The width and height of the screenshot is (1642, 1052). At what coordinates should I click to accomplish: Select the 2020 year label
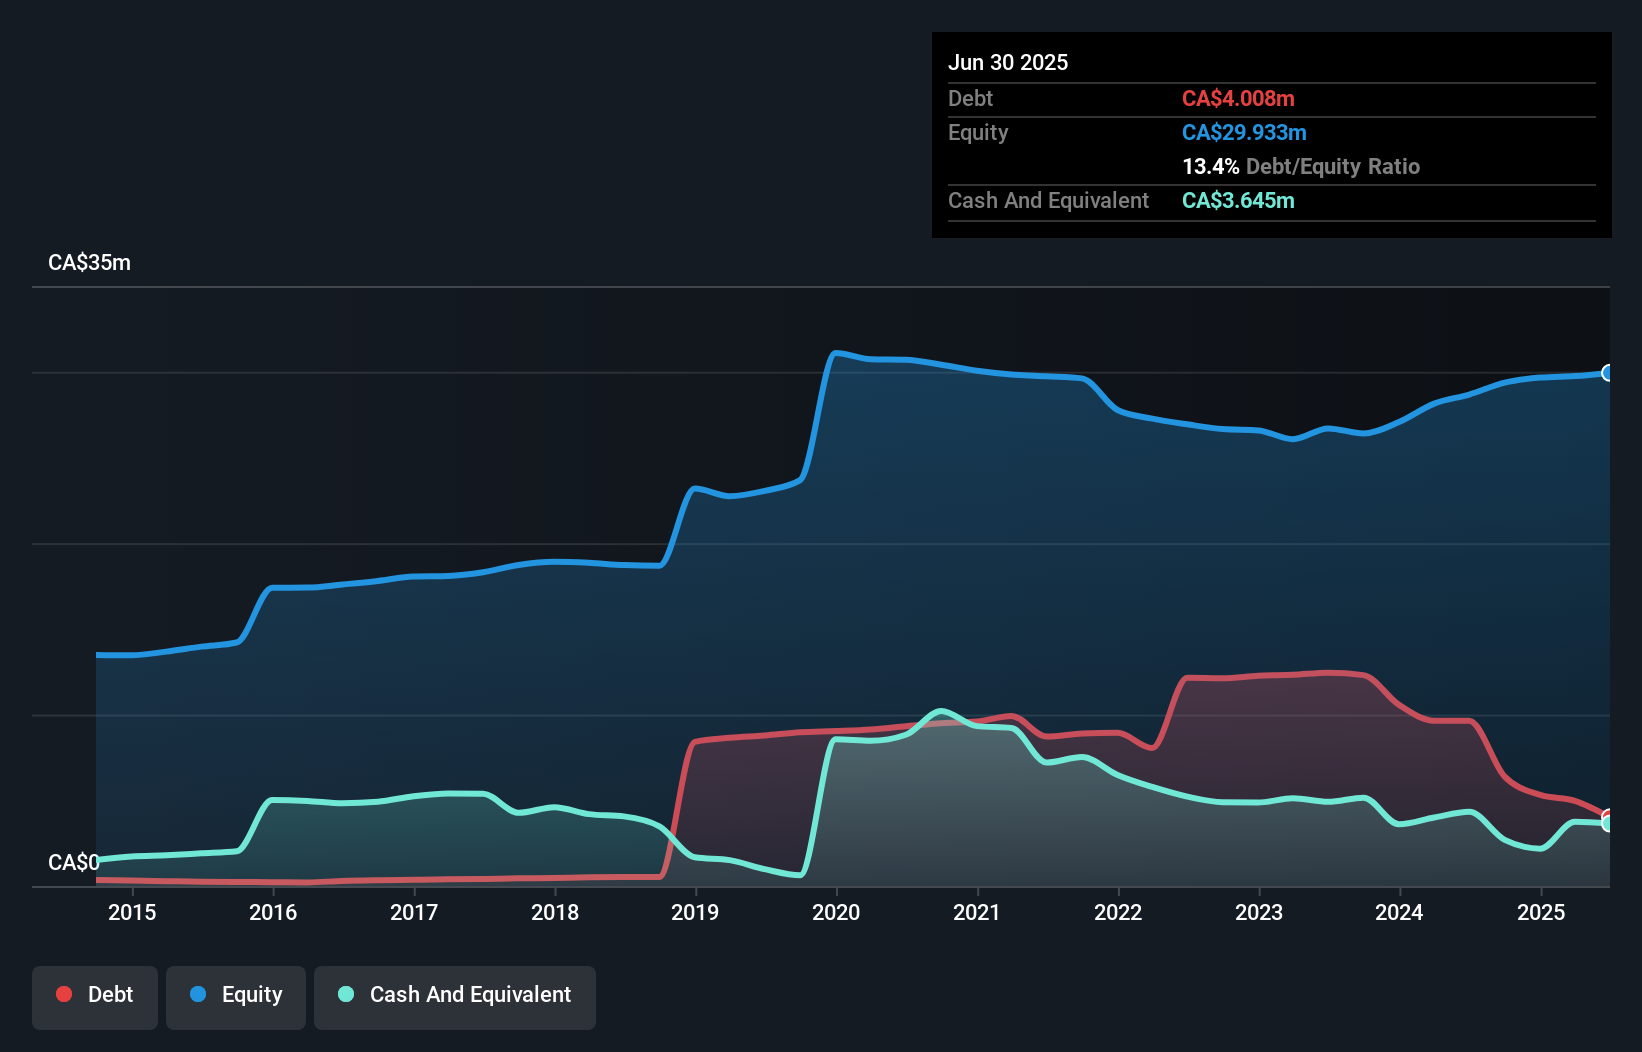coord(836,912)
